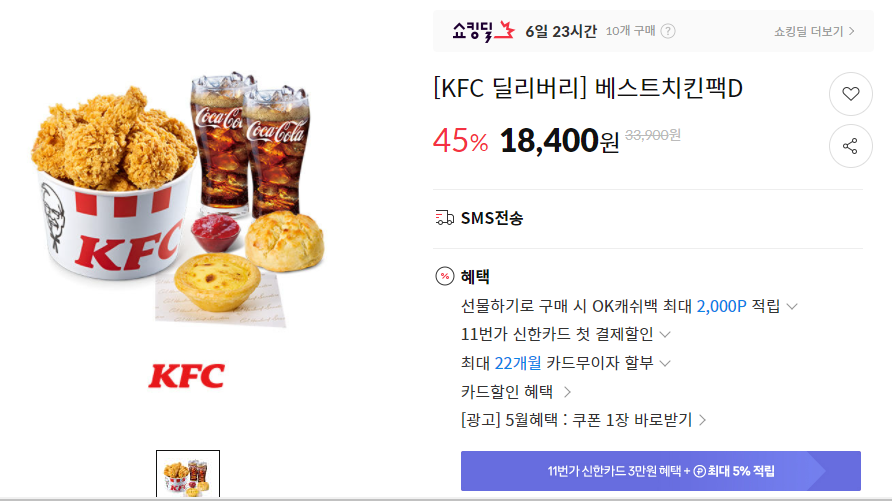Viewport: 892px width, 501px height.
Task: Click the percent 혜택 icon
Action: (444, 276)
